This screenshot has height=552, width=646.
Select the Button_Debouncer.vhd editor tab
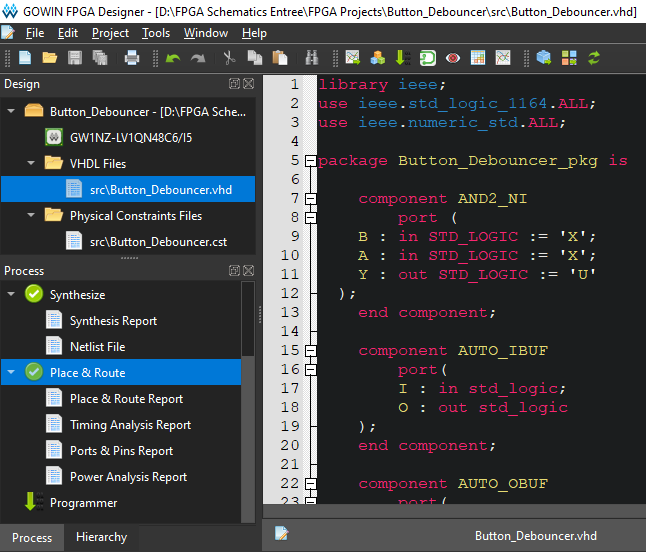(536, 536)
